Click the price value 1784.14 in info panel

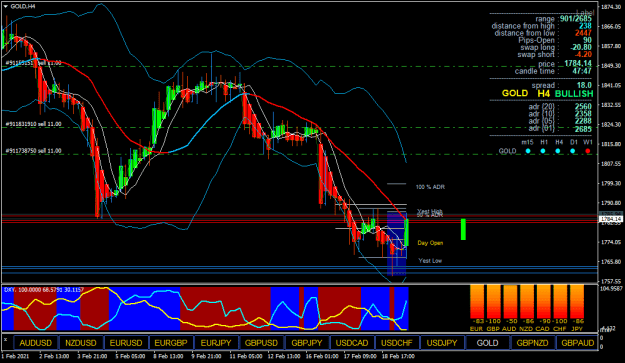[578, 64]
